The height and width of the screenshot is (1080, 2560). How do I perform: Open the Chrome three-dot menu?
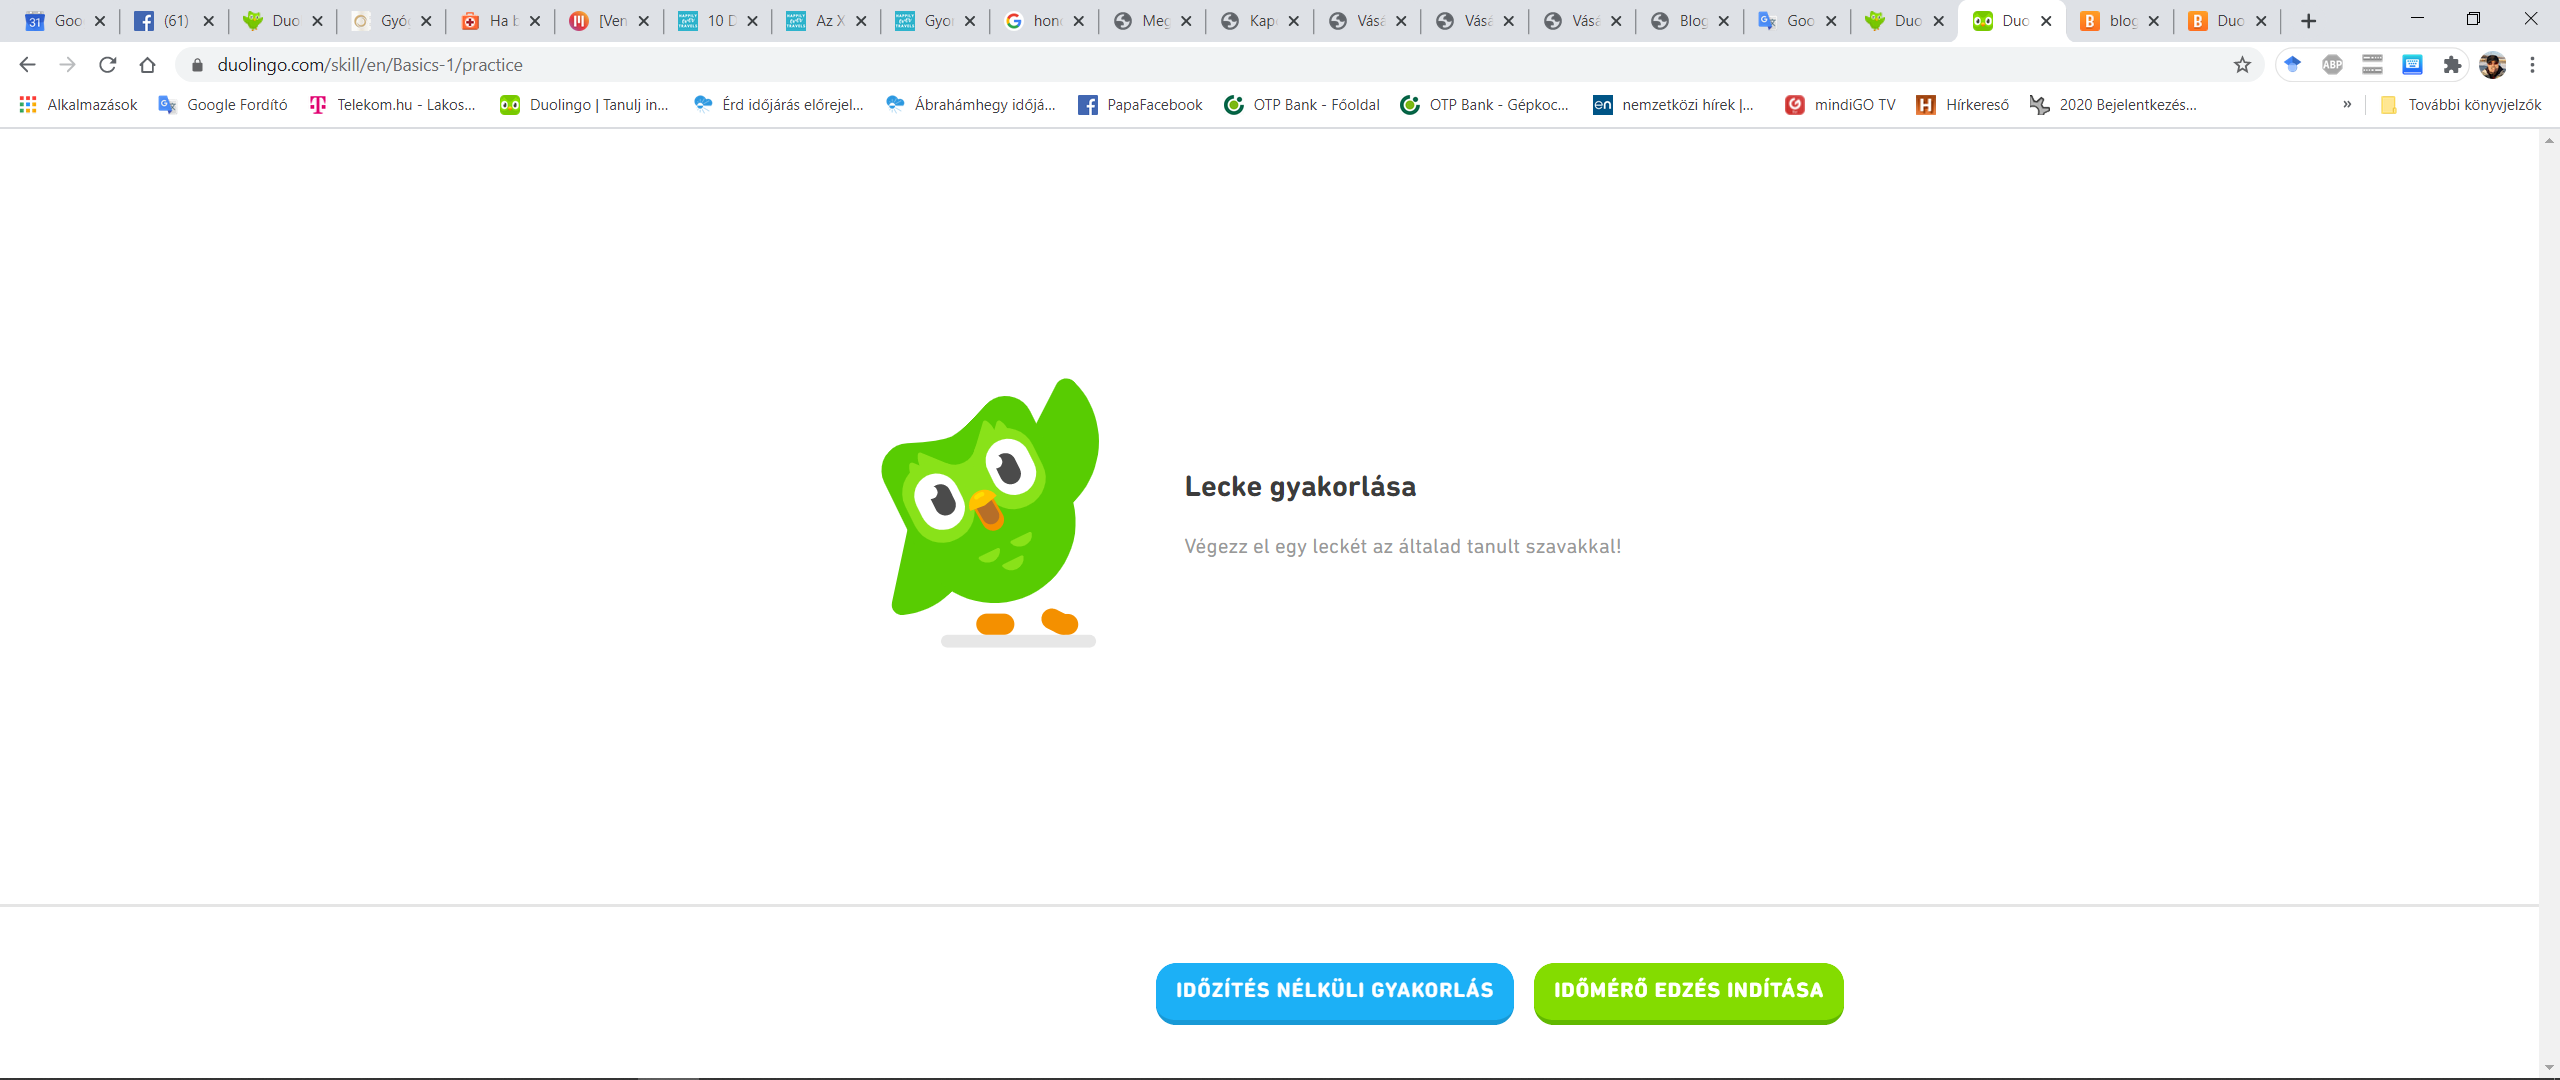pos(2532,65)
